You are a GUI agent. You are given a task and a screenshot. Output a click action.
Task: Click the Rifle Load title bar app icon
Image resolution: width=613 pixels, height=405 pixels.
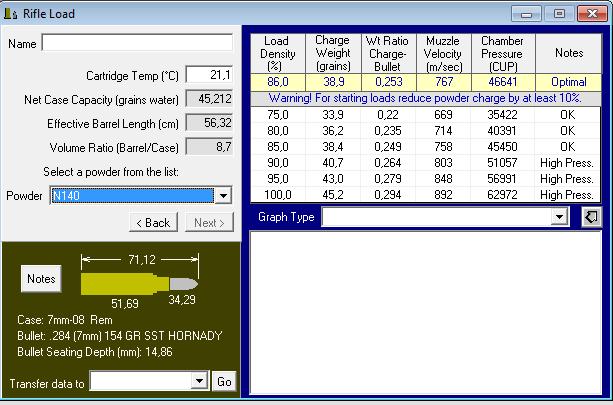[12, 14]
